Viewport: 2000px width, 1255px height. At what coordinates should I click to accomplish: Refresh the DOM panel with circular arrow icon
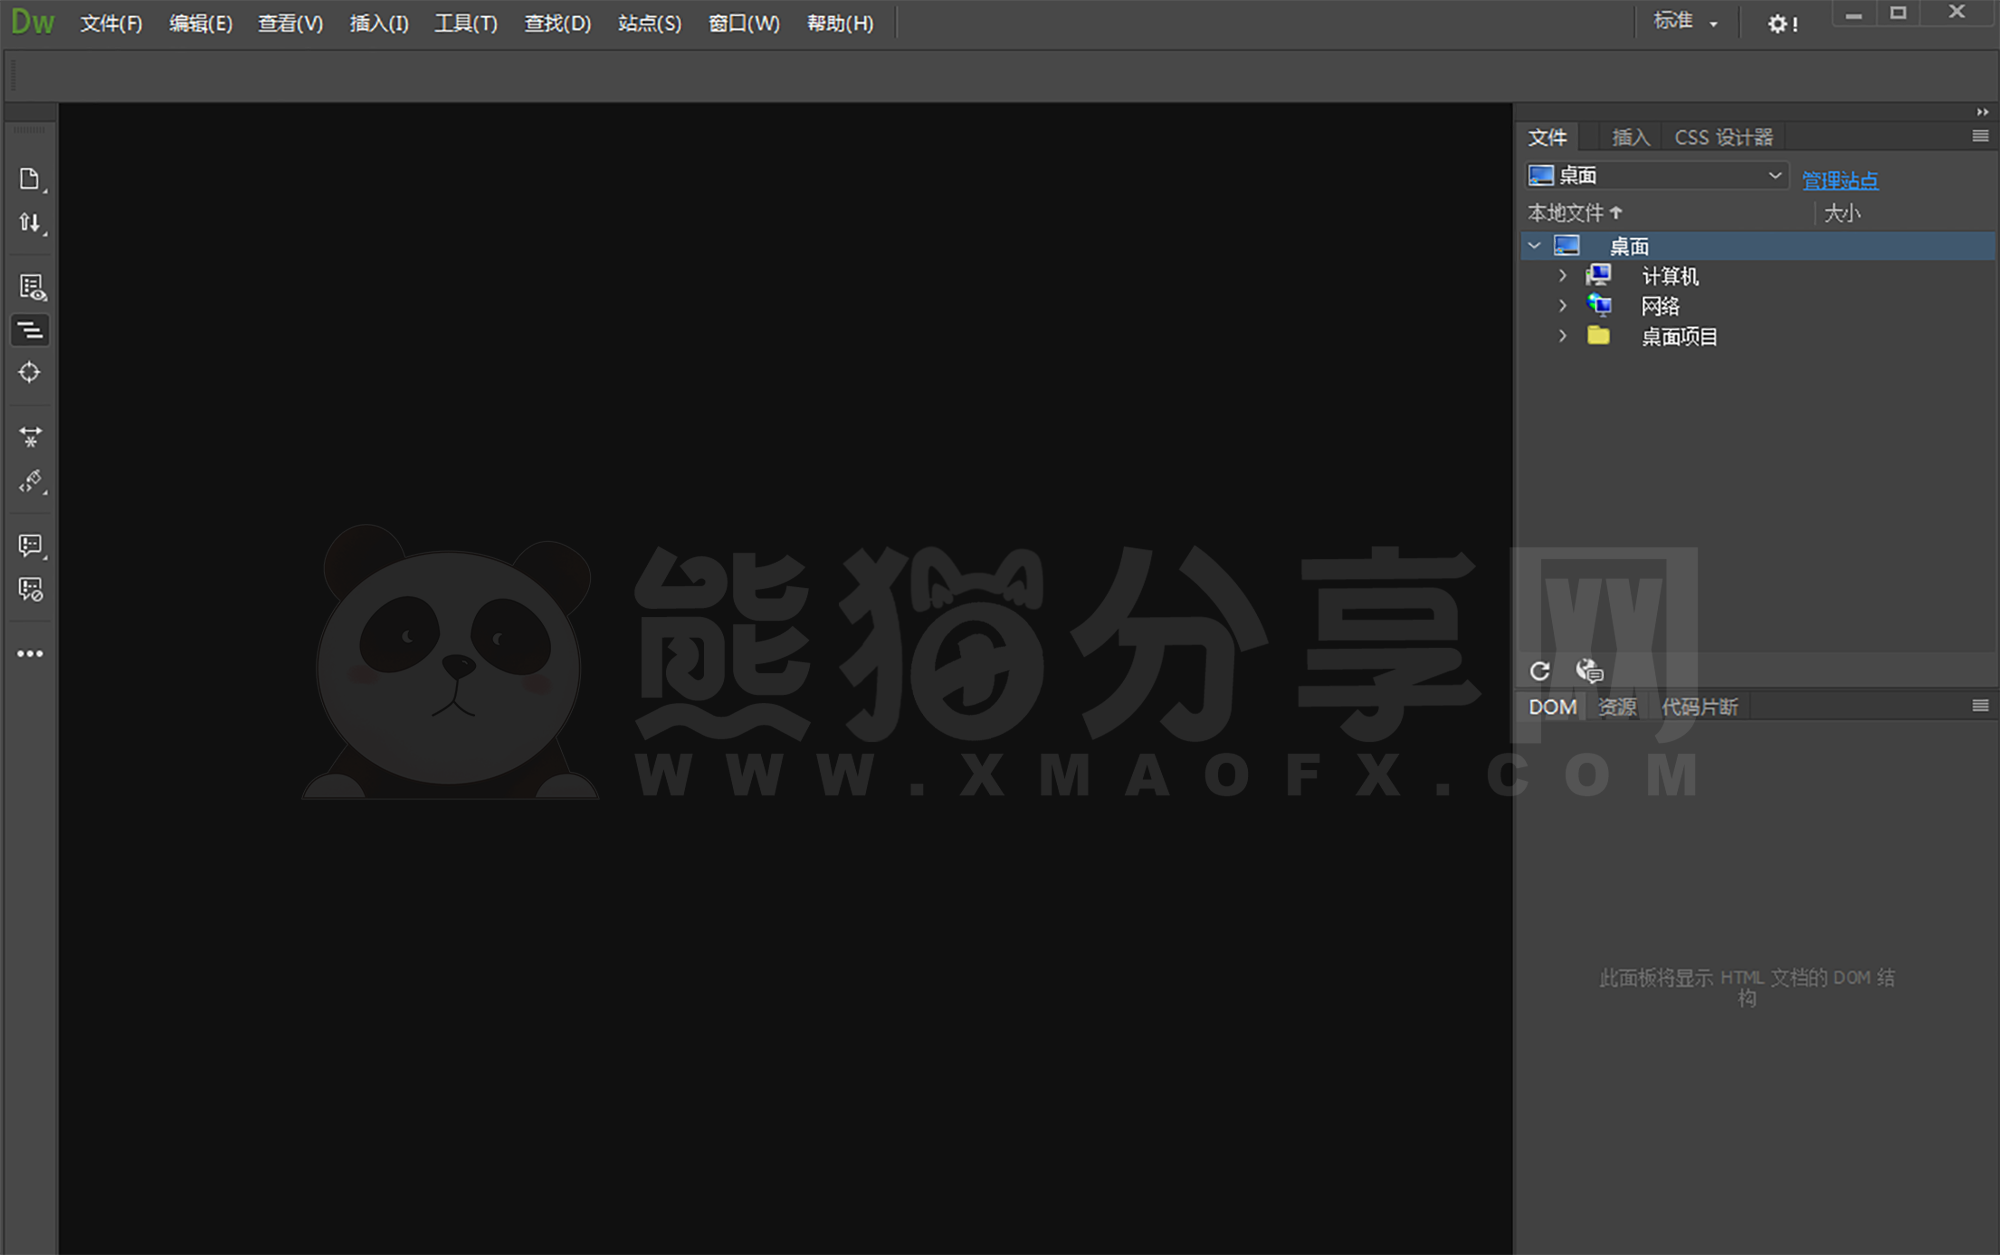(x=1539, y=671)
